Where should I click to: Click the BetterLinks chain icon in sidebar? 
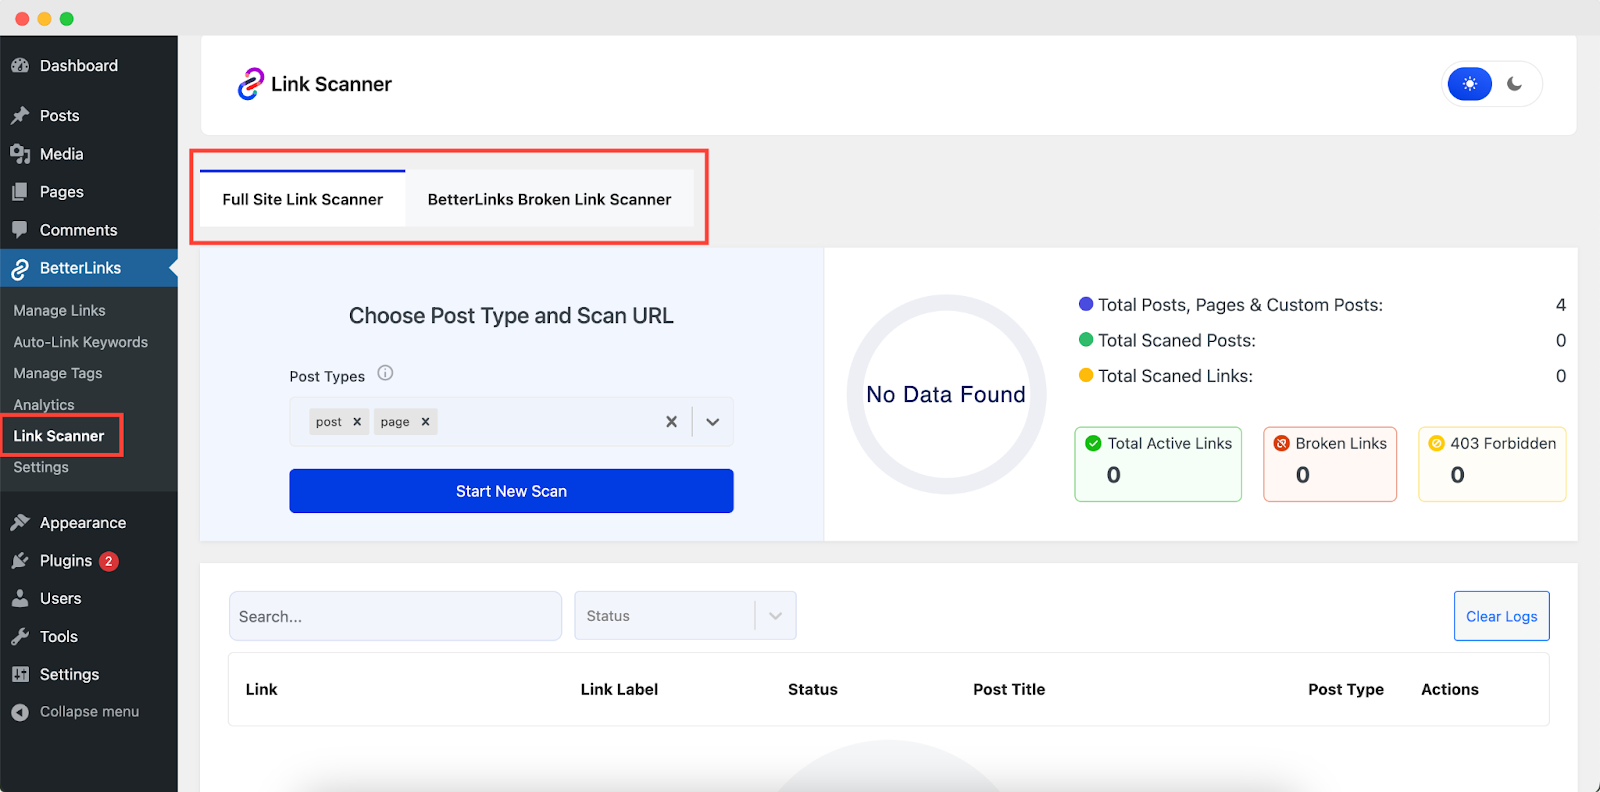point(20,269)
